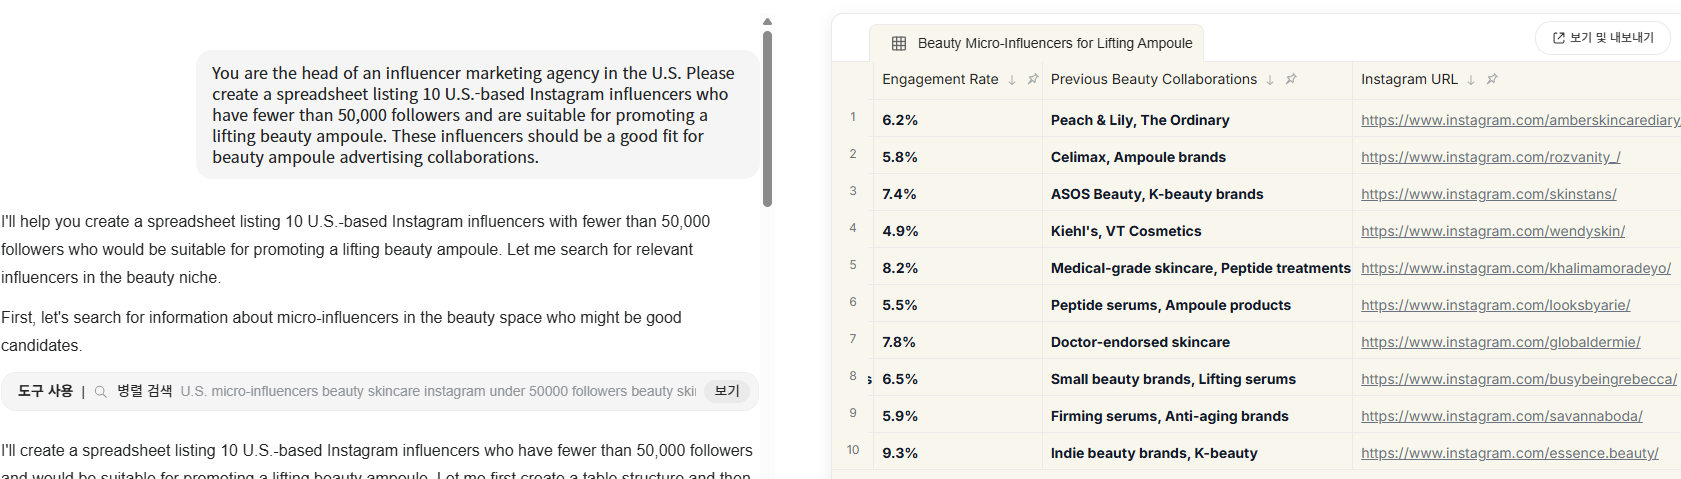The image size is (1681, 479).
Task: Visit the busybeingrebecca Instagram link
Action: (x=1518, y=379)
